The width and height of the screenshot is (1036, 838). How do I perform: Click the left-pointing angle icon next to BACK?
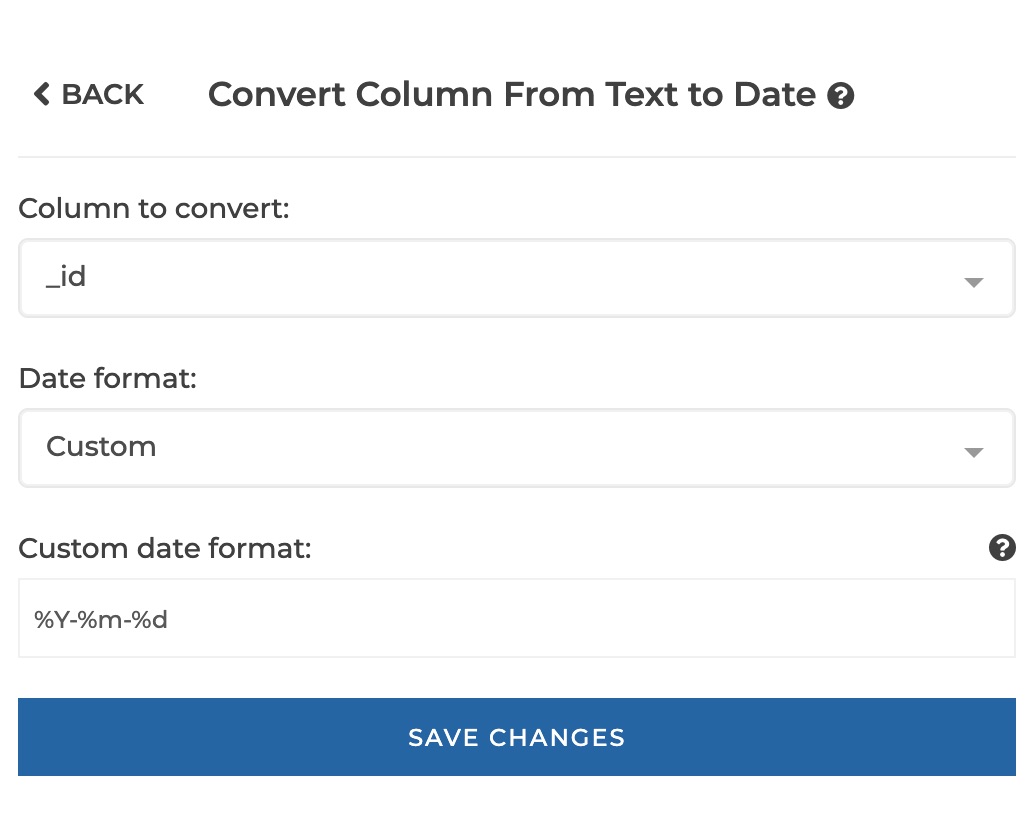41,94
